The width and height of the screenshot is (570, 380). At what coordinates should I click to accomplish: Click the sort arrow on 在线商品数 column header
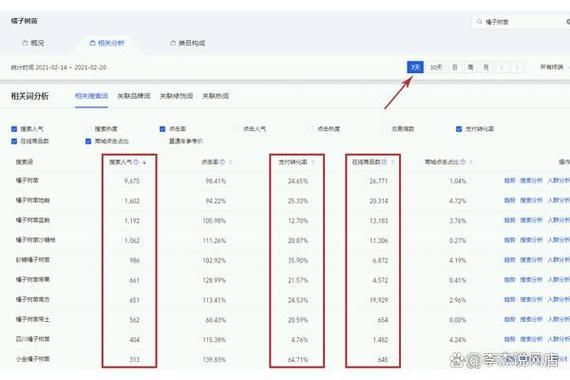[393, 162]
